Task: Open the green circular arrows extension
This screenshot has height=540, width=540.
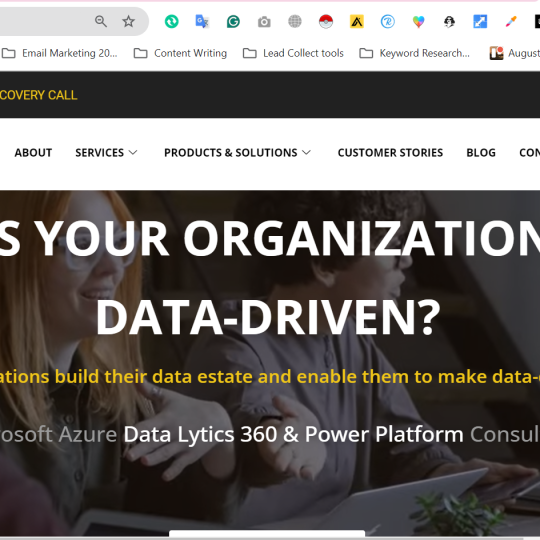Action: click(172, 21)
